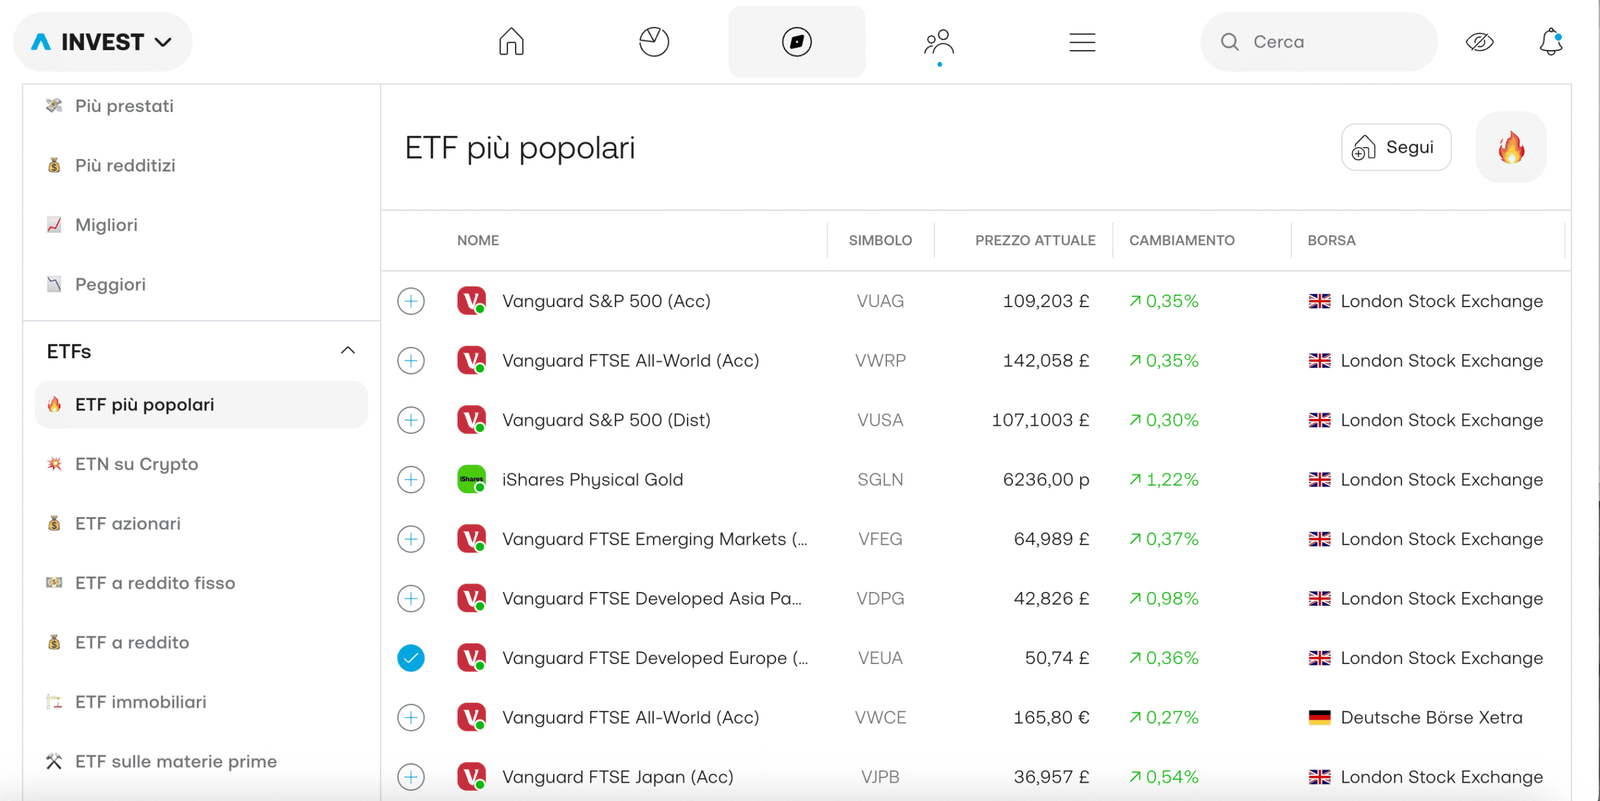The width and height of the screenshot is (1600, 801).
Task: Click the Segui follow button
Action: click(1396, 147)
